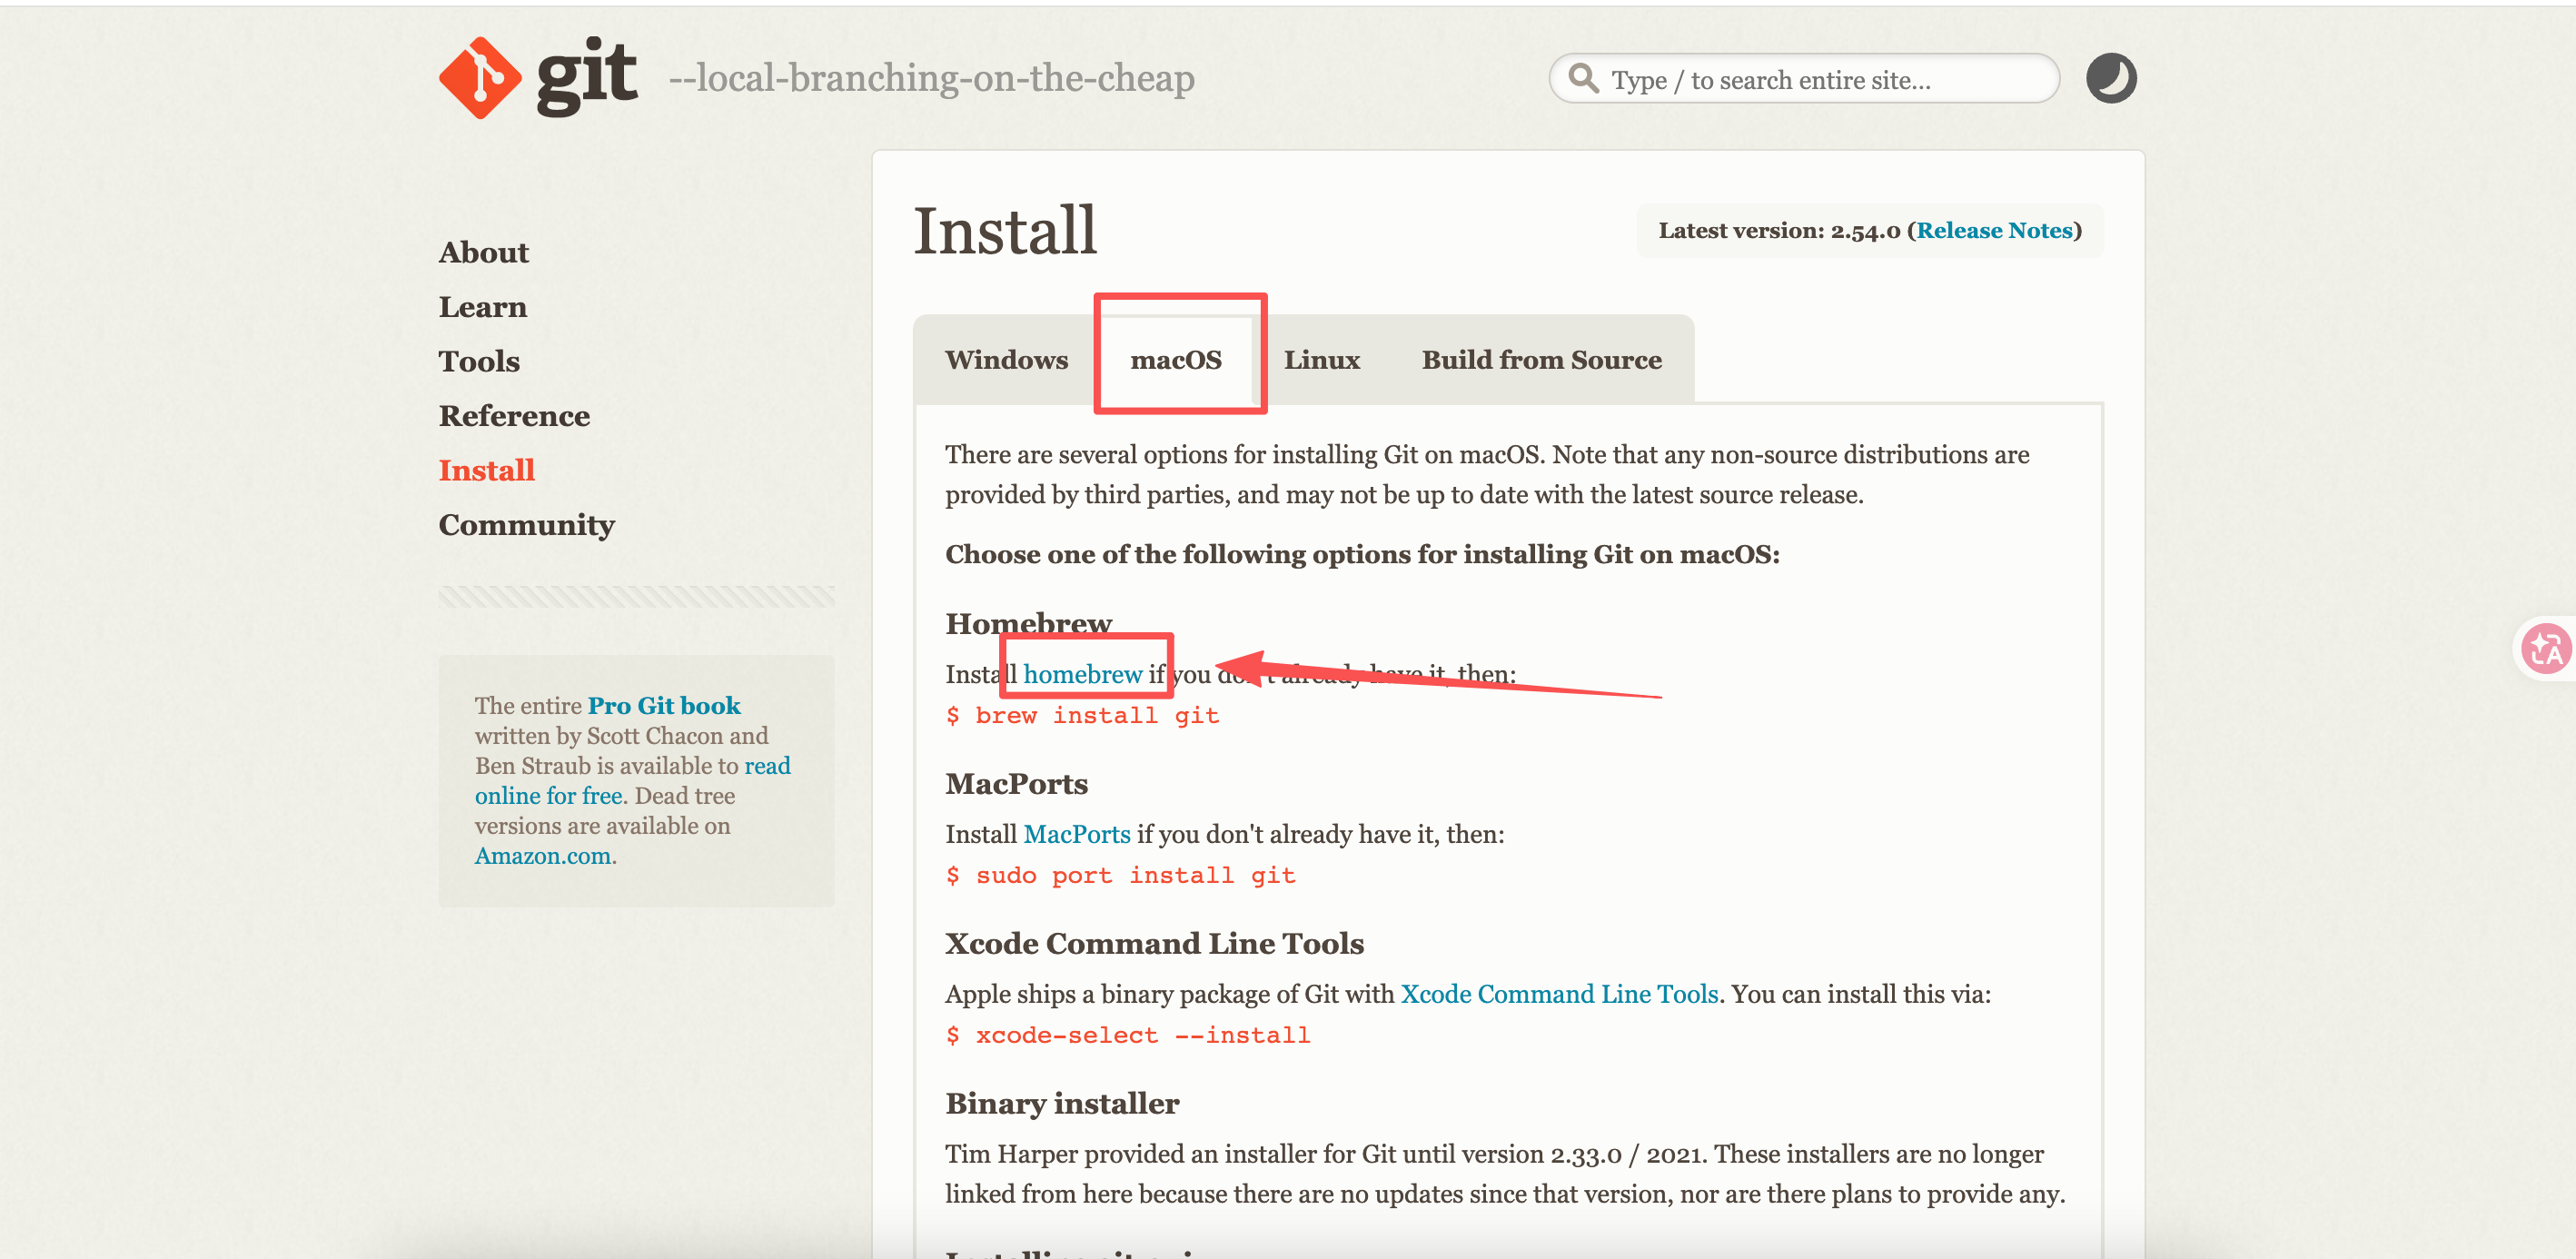Go to the Learn section
The height and width of the screenshot is (1259, 2576).
coord(482,307)
